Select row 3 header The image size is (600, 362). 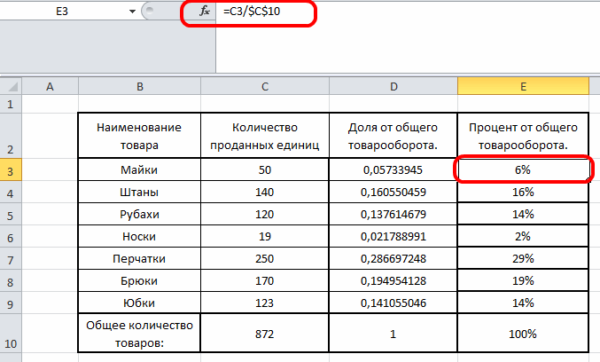(11, 170)
